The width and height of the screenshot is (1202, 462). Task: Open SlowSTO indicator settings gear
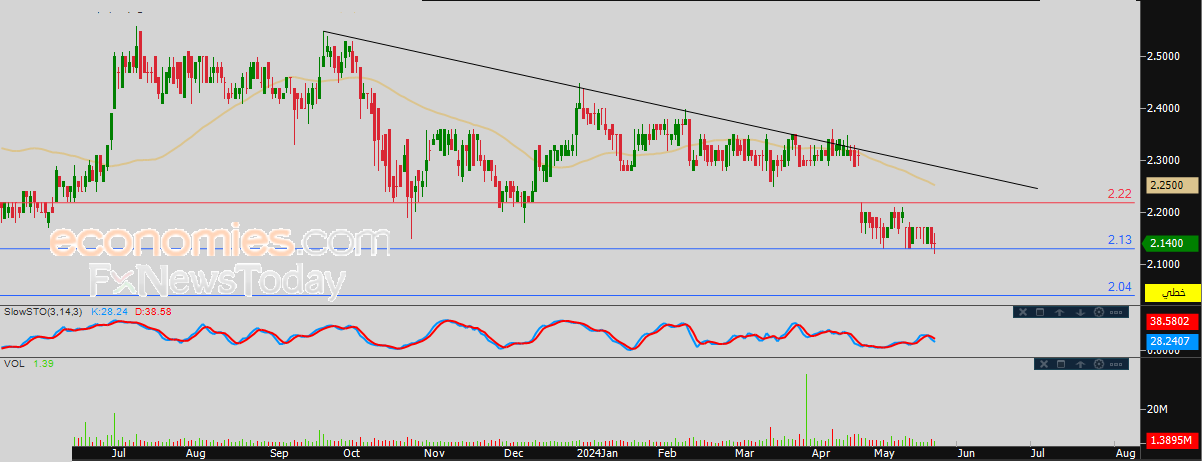coord(1099,312)
